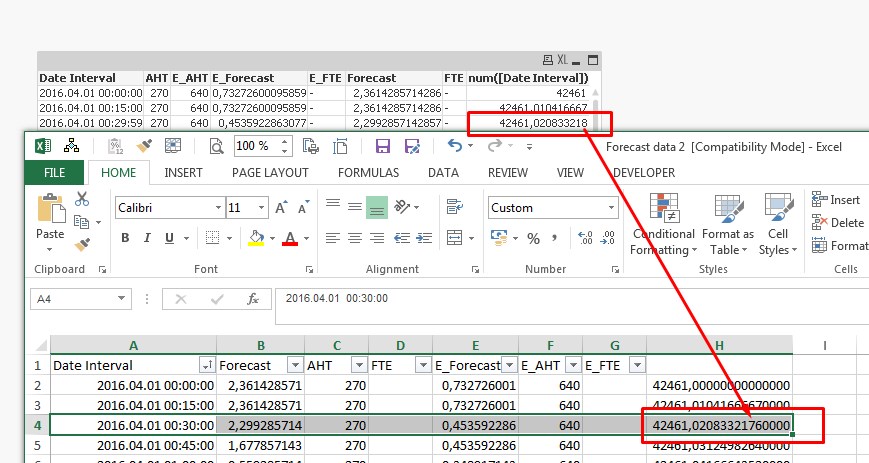Click the Paste button
The width and height of the screenshot is (869, 463).
point(50,225)
